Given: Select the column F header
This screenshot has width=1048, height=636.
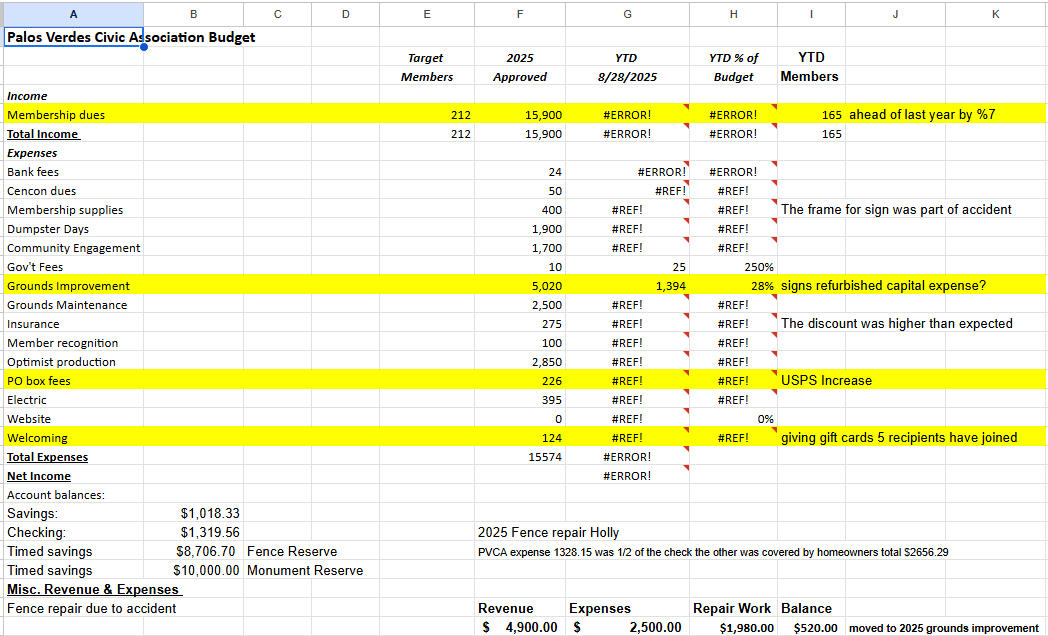Looking at the screenshot, I should 520,14.
